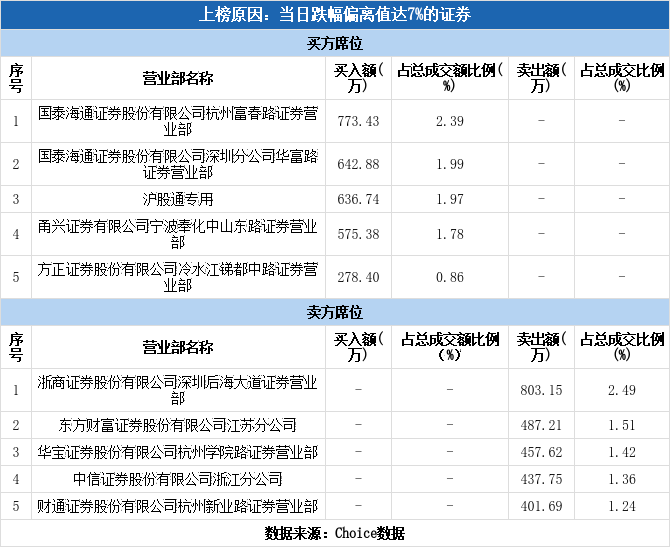Click sell percentage 2.49

point(622,390)
